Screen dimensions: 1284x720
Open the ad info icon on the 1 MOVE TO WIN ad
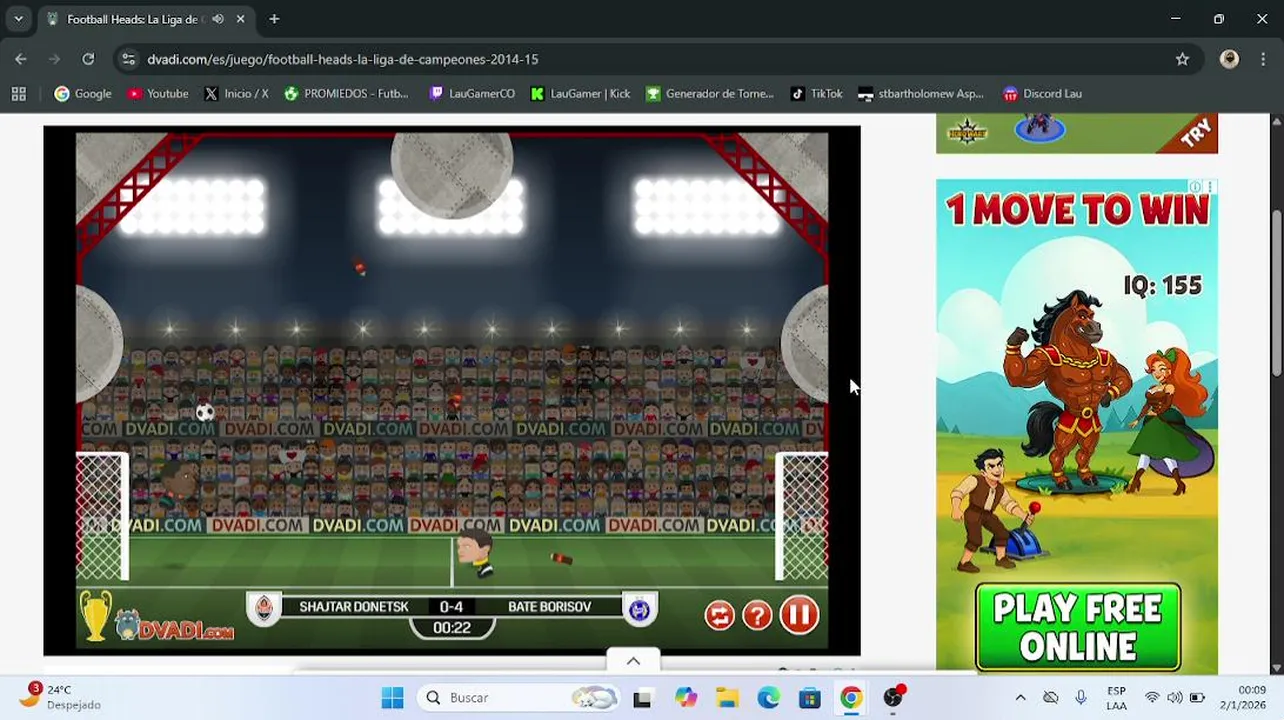[x=1195, y=187]
